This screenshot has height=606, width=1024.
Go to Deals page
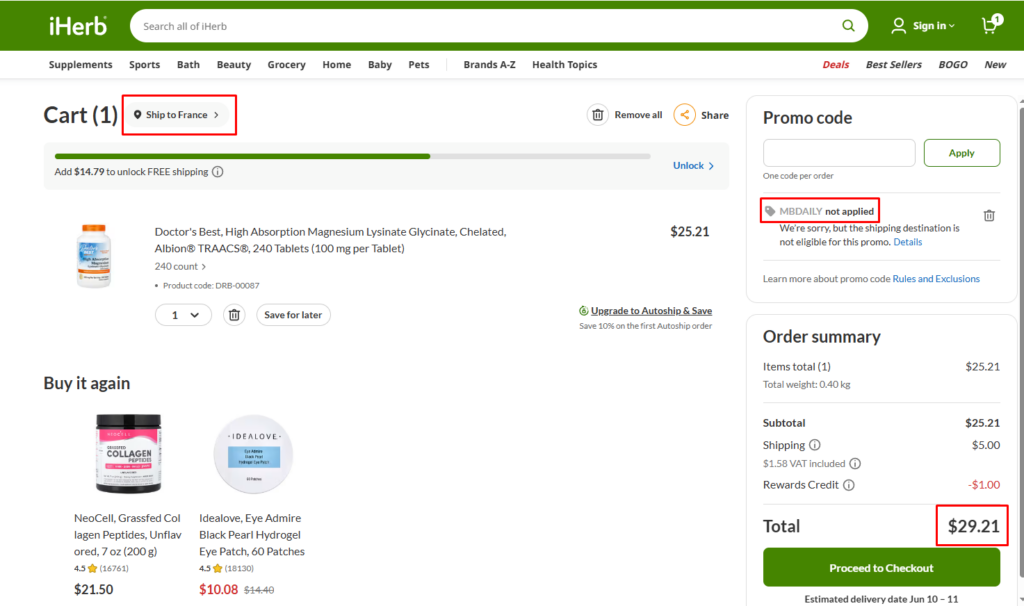(x=835, y=65)
